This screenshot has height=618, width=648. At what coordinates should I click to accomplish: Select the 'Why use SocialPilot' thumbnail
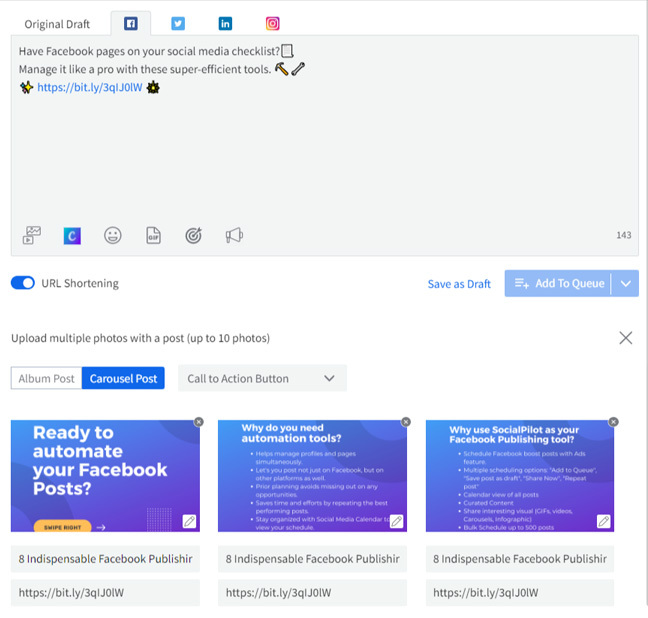click(520, 476)
